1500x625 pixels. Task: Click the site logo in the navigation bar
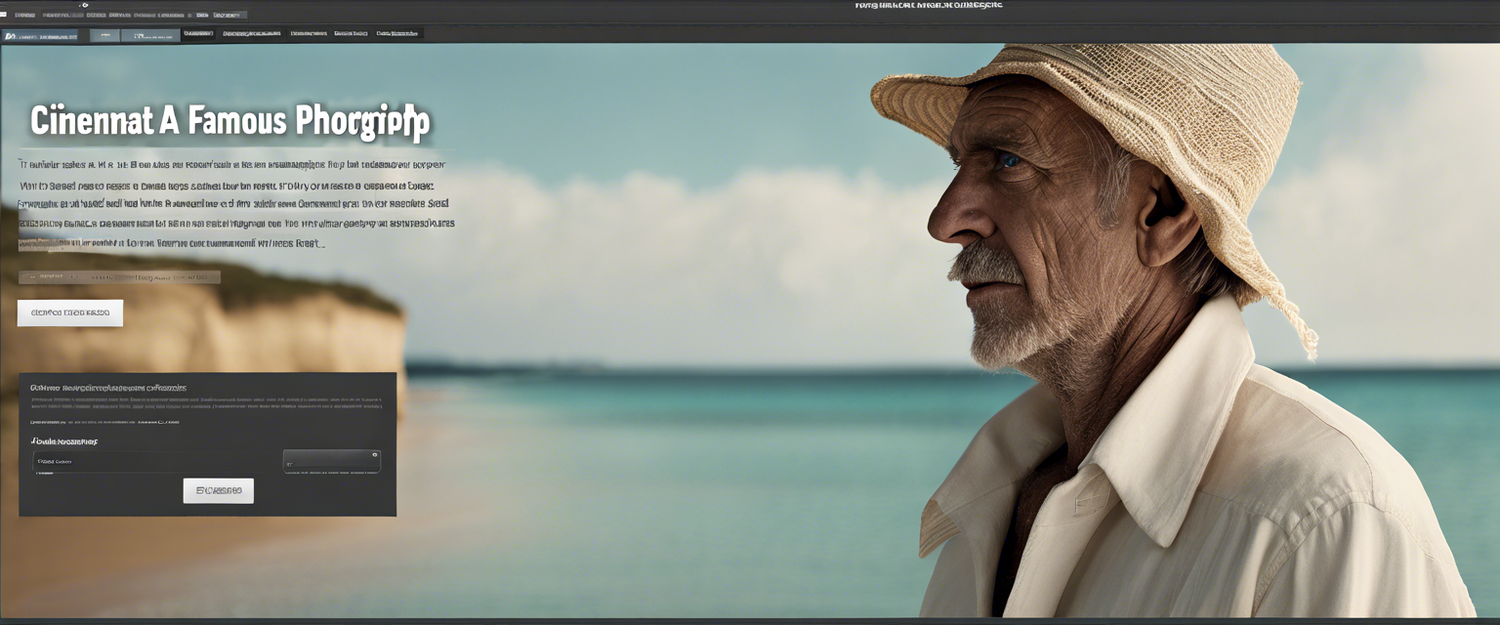pos(40,35)
